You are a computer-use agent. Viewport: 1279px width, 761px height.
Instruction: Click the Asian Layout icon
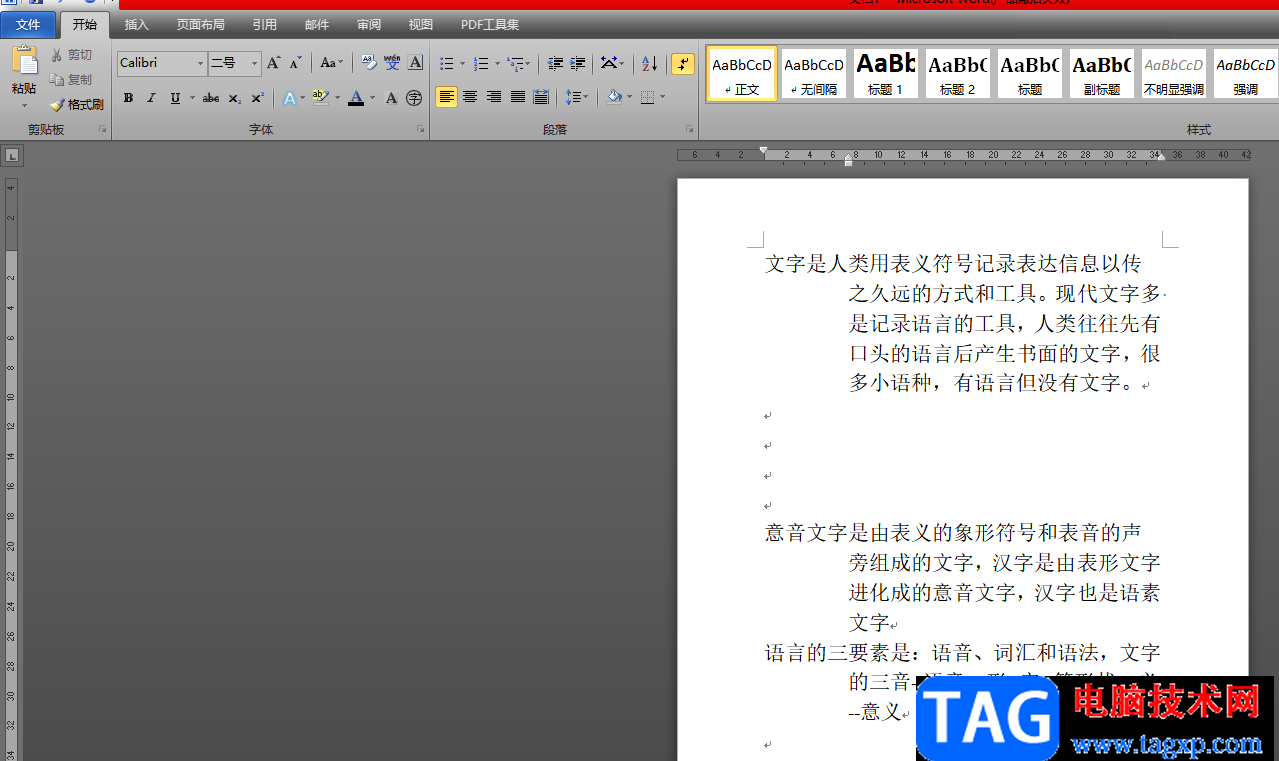tap(608, 63)
